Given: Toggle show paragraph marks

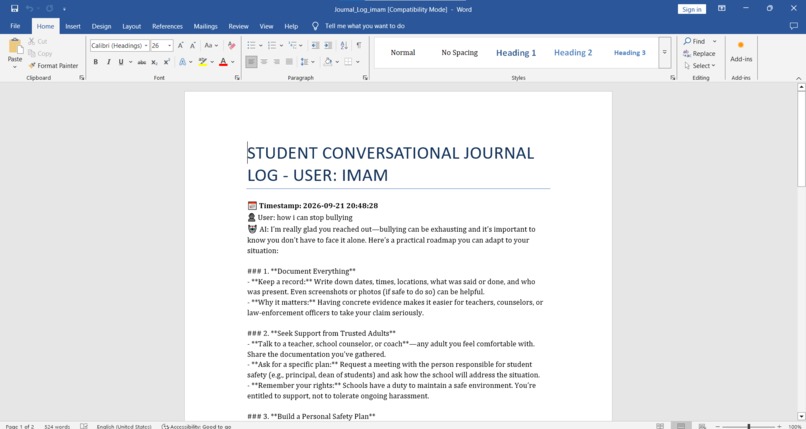Looking at the screenshot, I should click(x=359, y=46).
